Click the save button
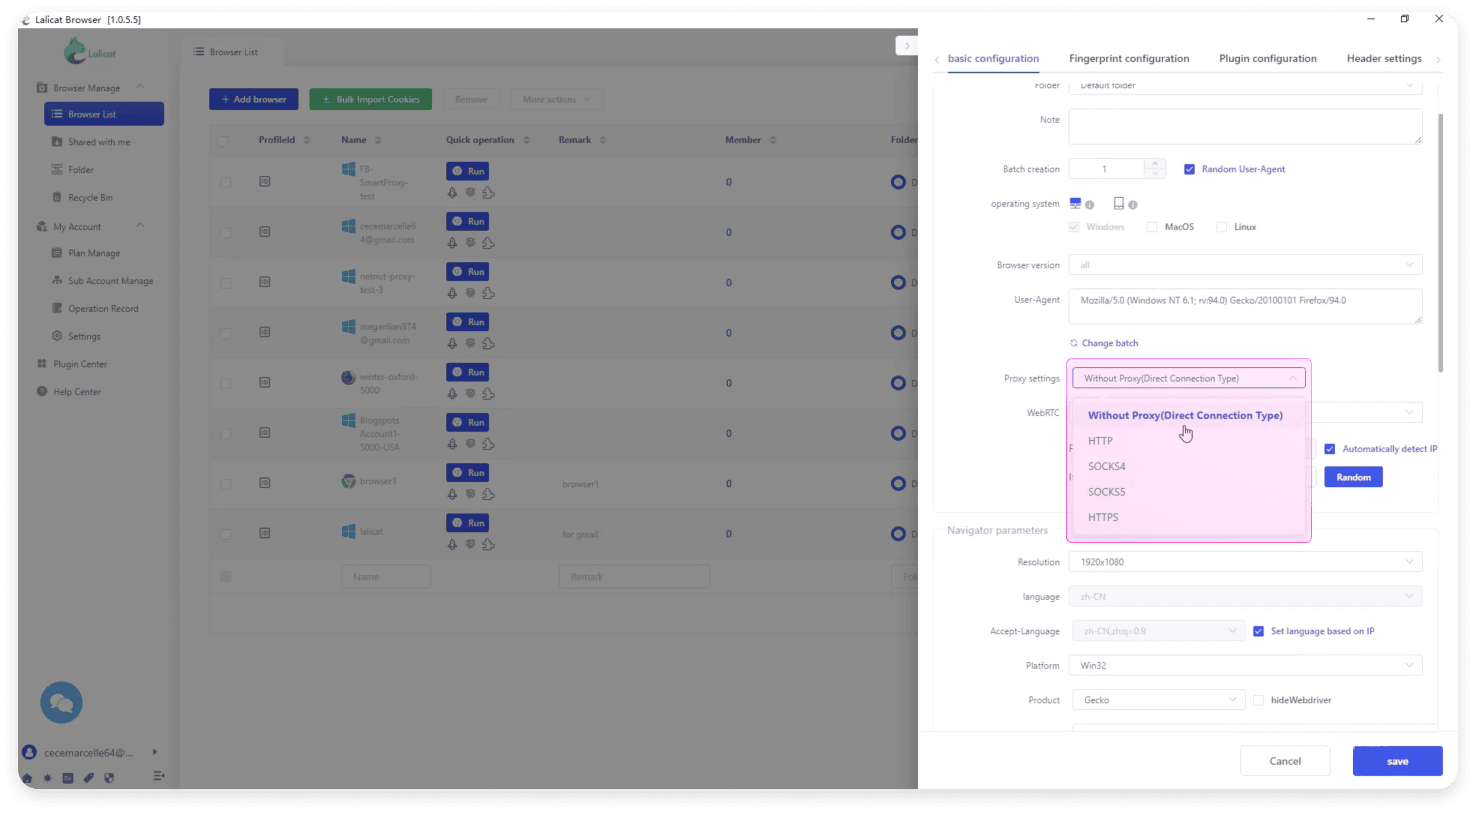 pyautogui.click(x=1397, y=761)
